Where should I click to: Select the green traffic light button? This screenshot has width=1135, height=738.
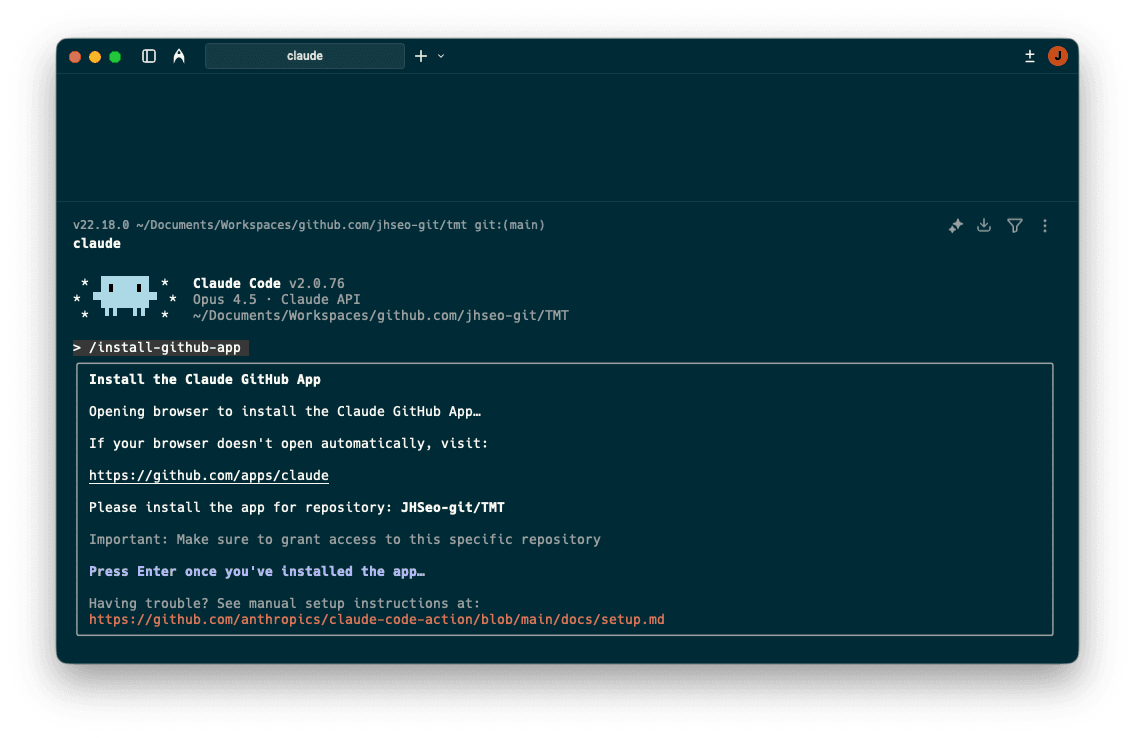(115, 57)
